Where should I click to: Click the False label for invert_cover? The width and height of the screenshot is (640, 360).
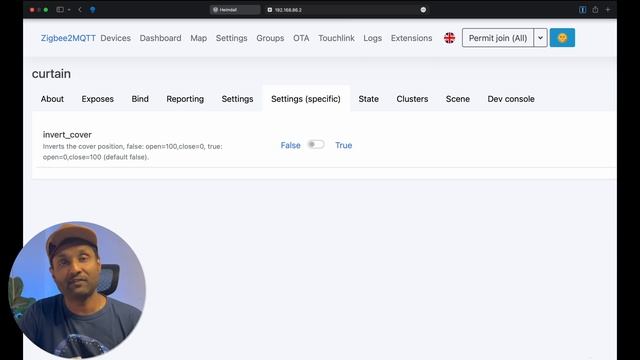click(290, 145)
